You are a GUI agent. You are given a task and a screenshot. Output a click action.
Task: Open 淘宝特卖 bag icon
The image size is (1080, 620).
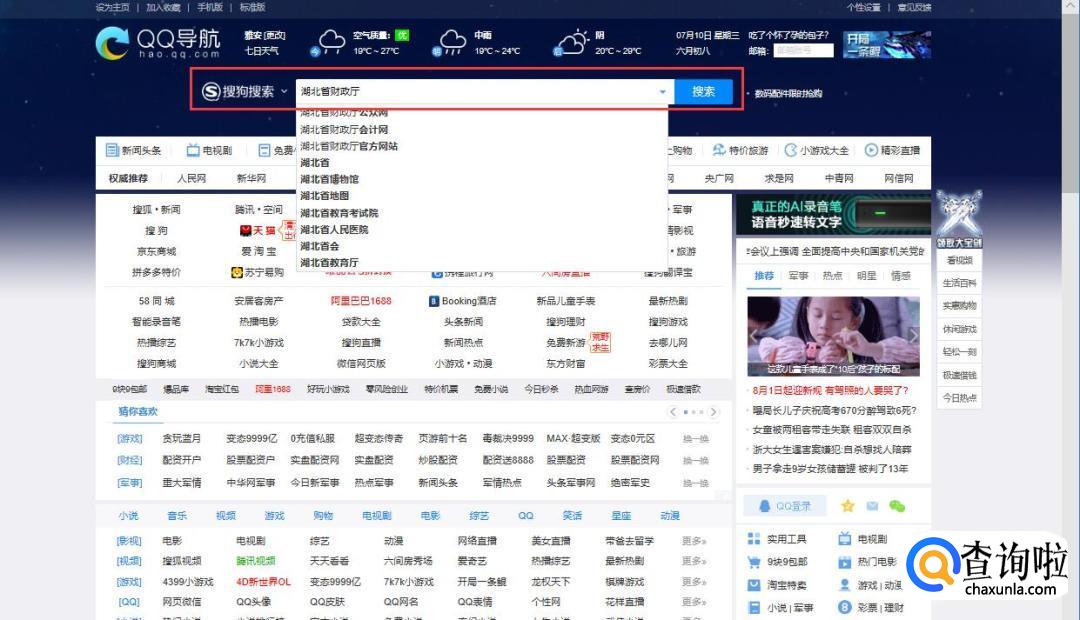coord(754,585)
